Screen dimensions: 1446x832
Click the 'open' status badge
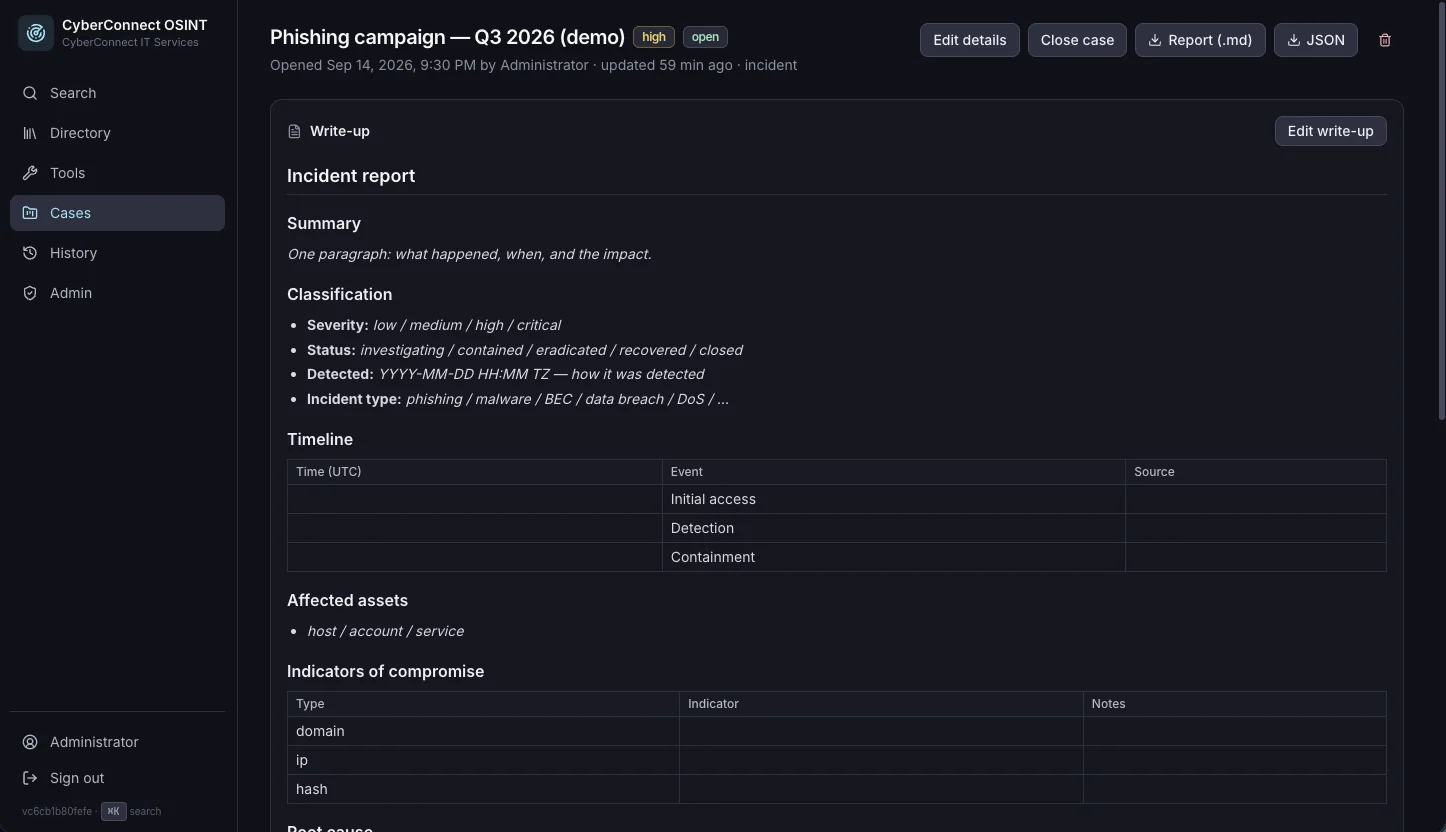[705, 37]
